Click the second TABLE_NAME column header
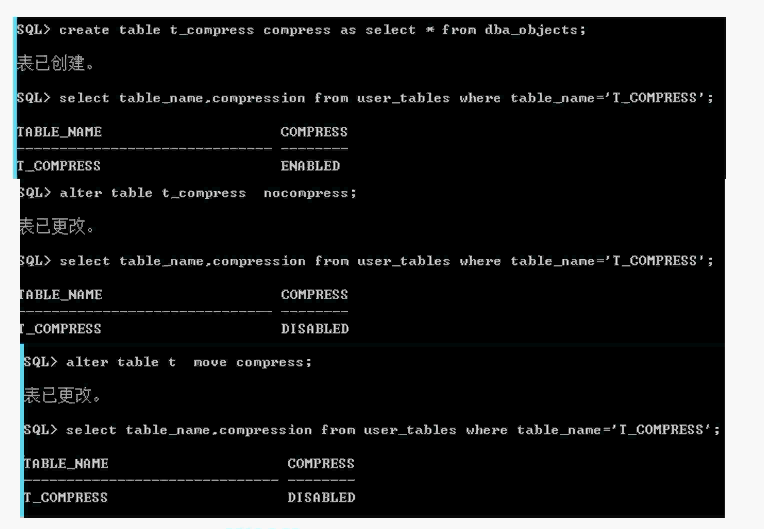 61,295
